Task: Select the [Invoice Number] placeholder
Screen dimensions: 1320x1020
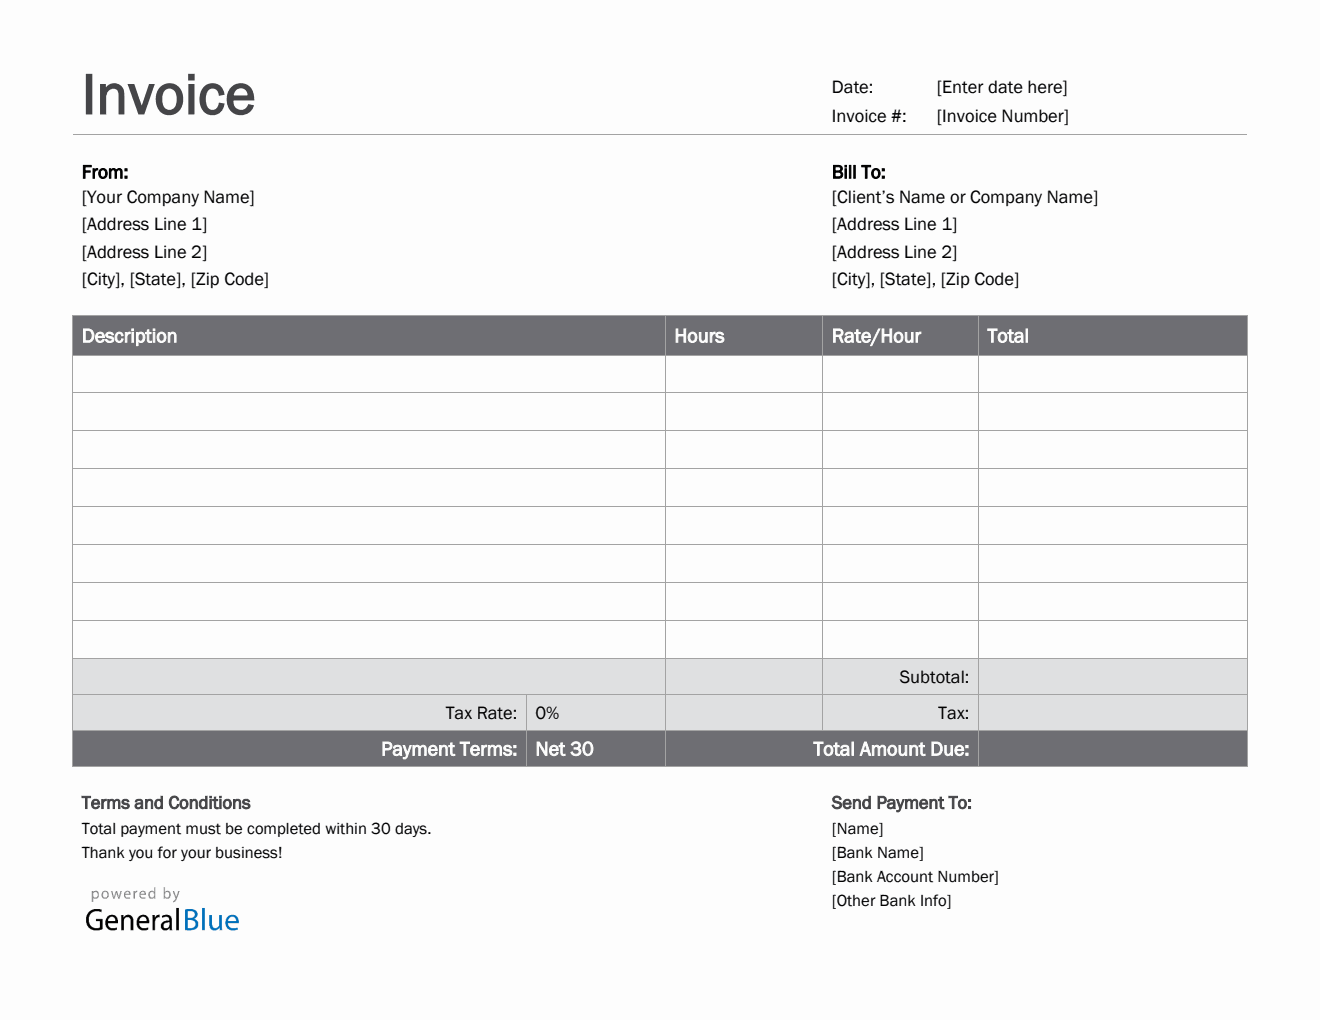Action: pyautogui.click(x=1002, y=116)
